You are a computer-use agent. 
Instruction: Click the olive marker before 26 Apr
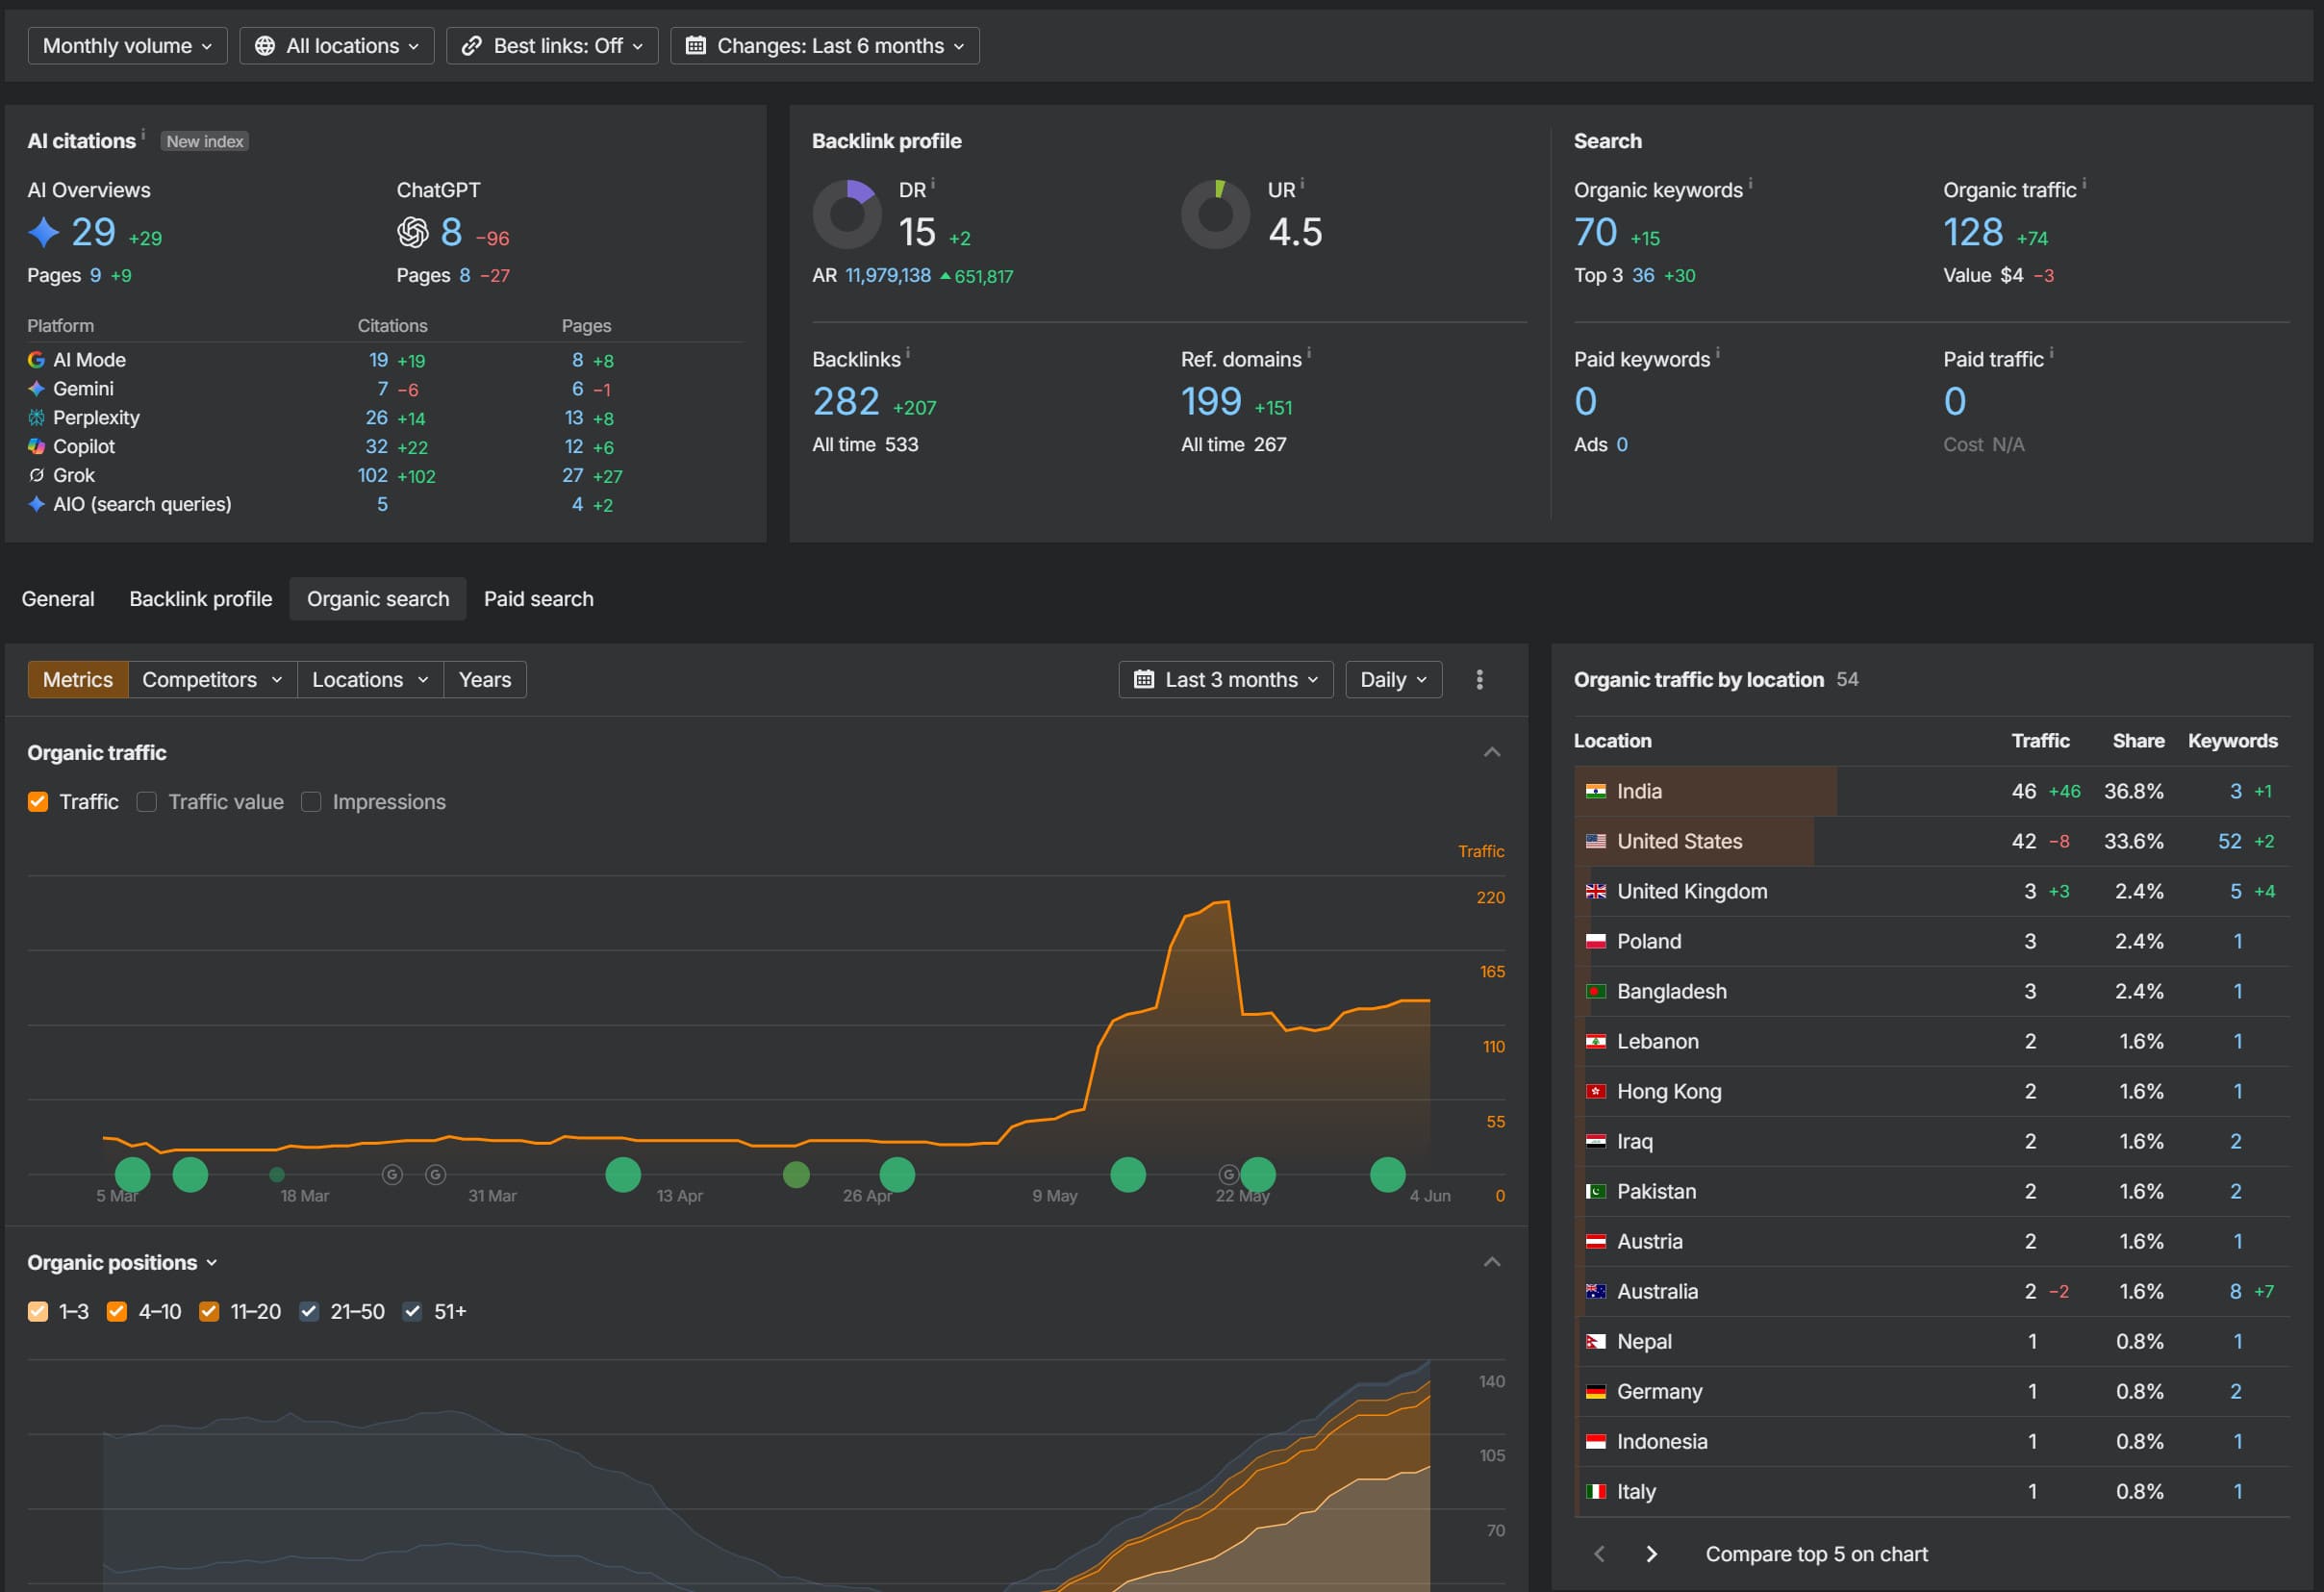click(x=796, y=1175)
